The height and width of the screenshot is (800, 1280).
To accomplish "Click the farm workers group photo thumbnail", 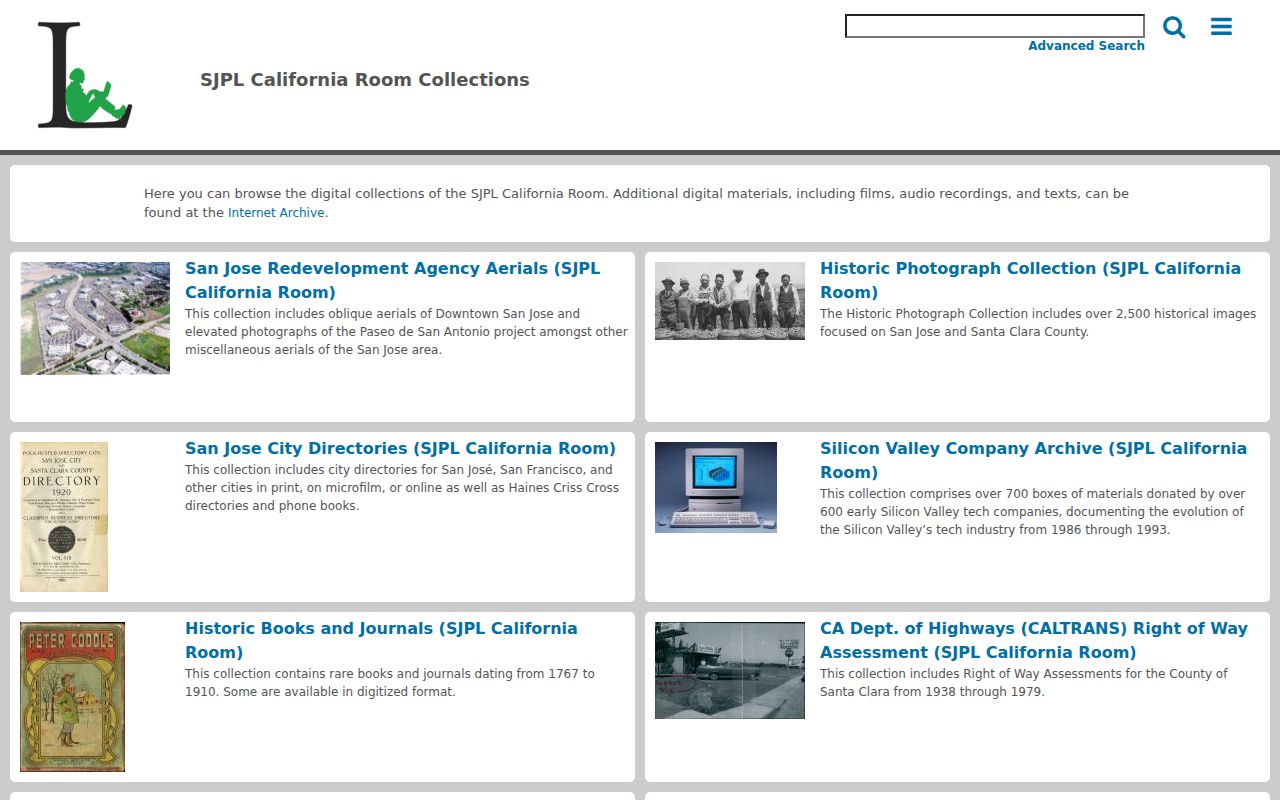I will (x=730, y=301).
